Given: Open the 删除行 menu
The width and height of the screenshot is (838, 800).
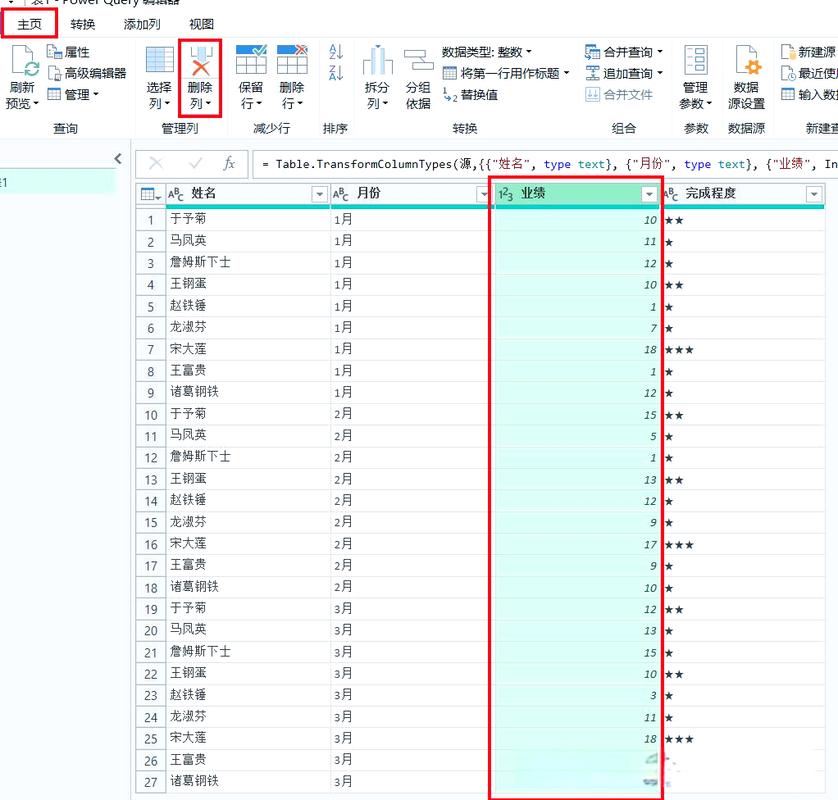Looking at the screenshot, I should (x=292, y=77).
